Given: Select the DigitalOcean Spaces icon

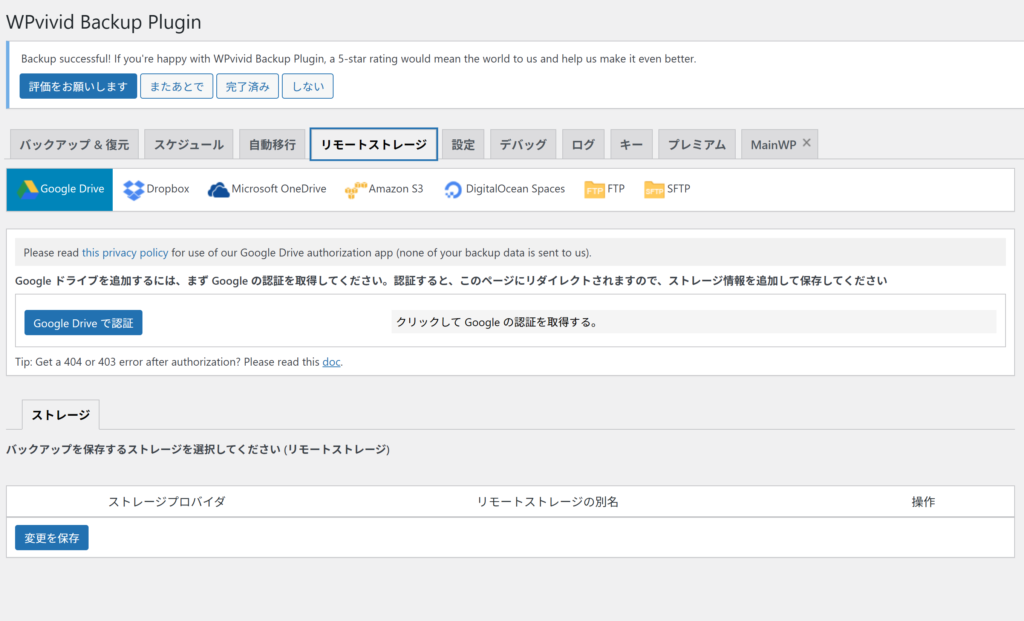Looking at the screenshot, I should pos(453,189).
